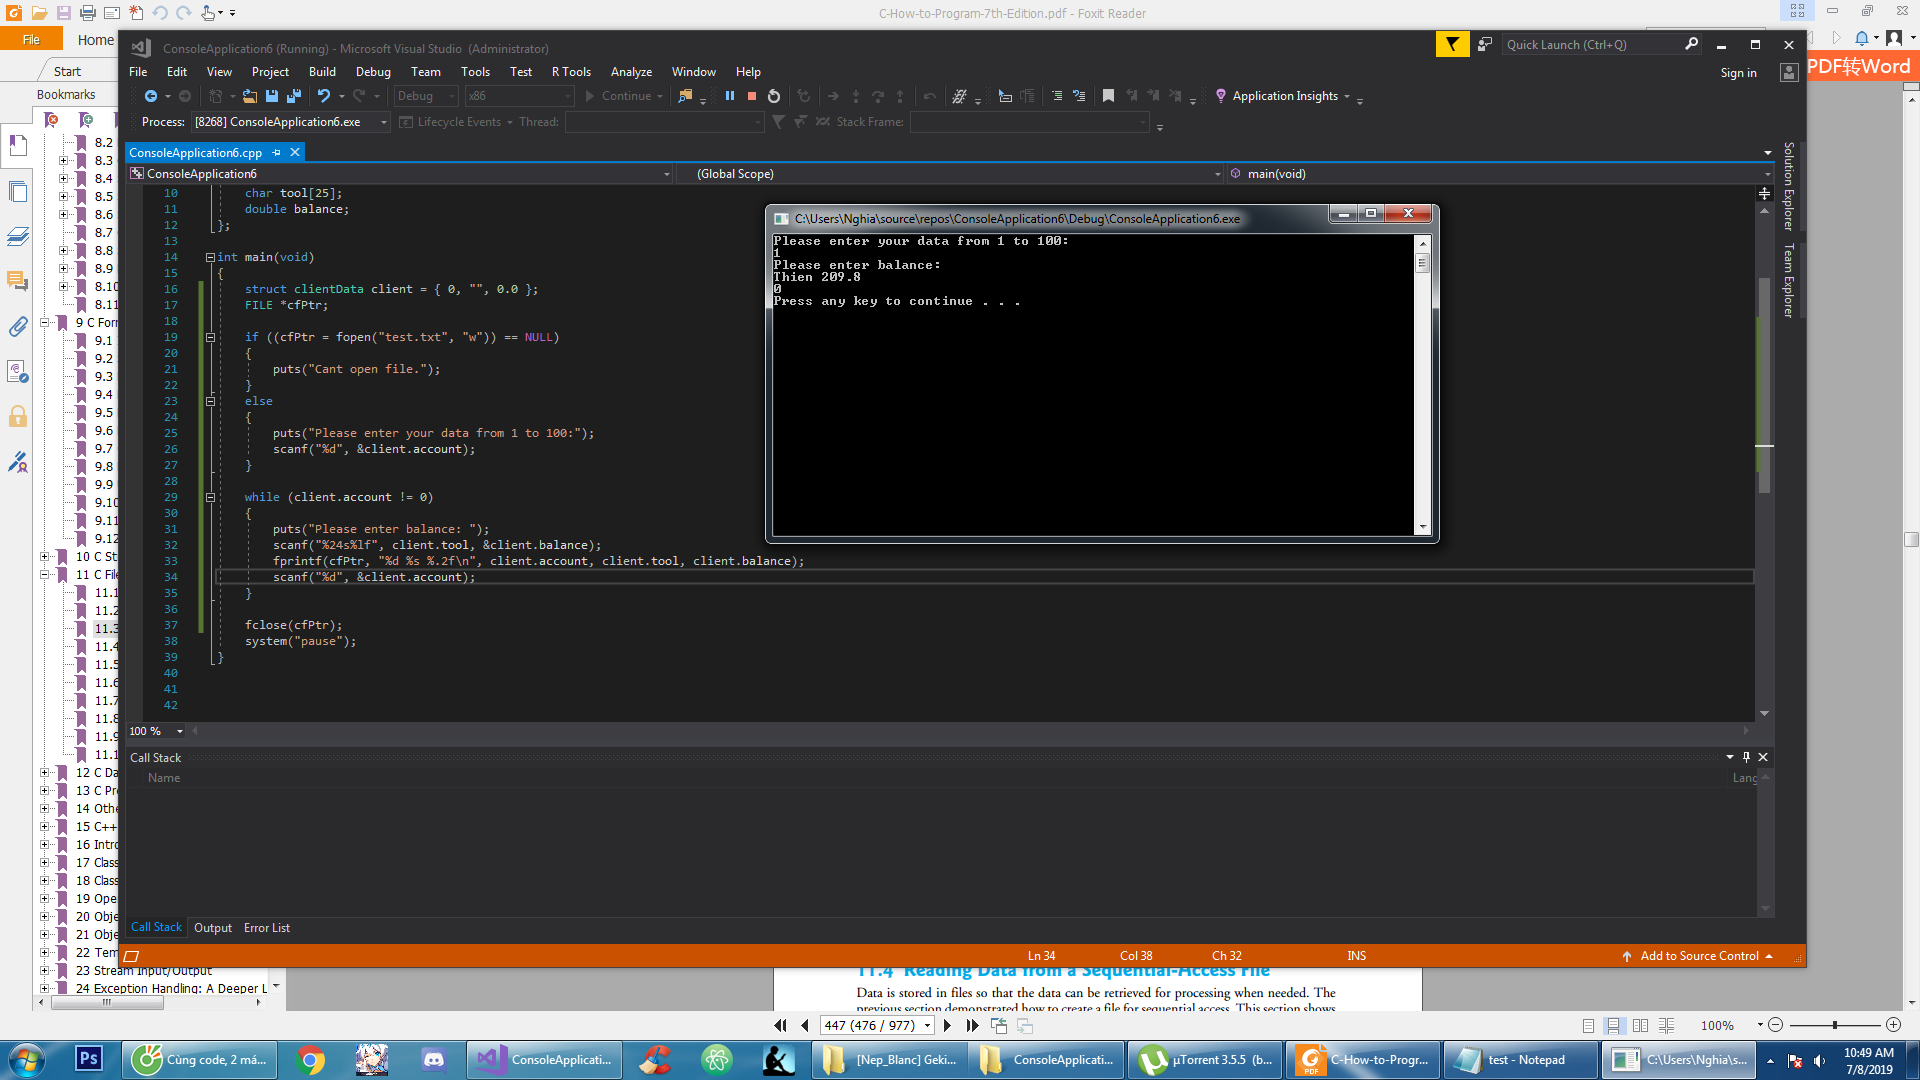
Task: Click the Sign in link
Action: [1738, 72]
